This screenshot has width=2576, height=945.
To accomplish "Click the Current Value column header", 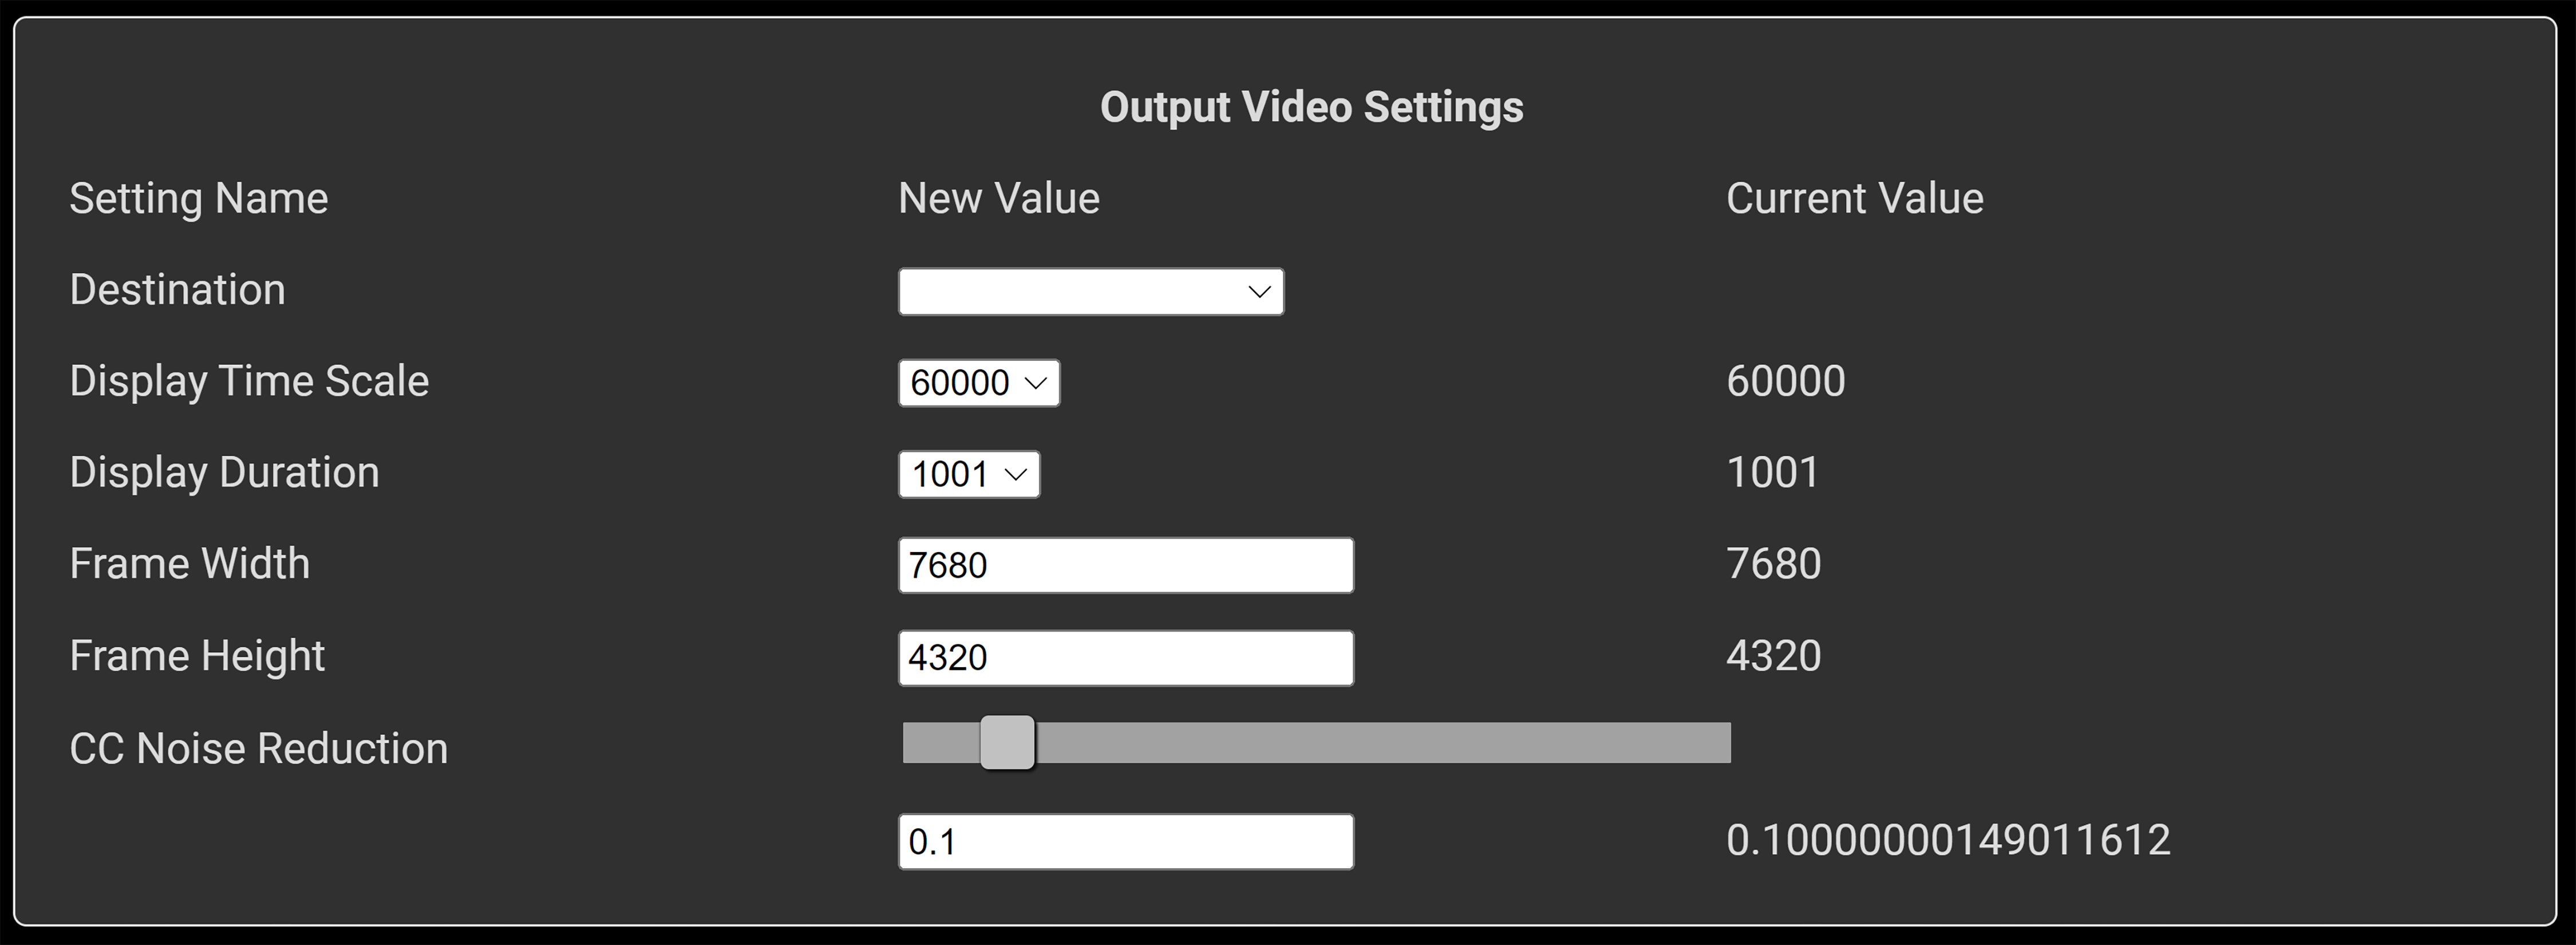I will (1854, 198).
